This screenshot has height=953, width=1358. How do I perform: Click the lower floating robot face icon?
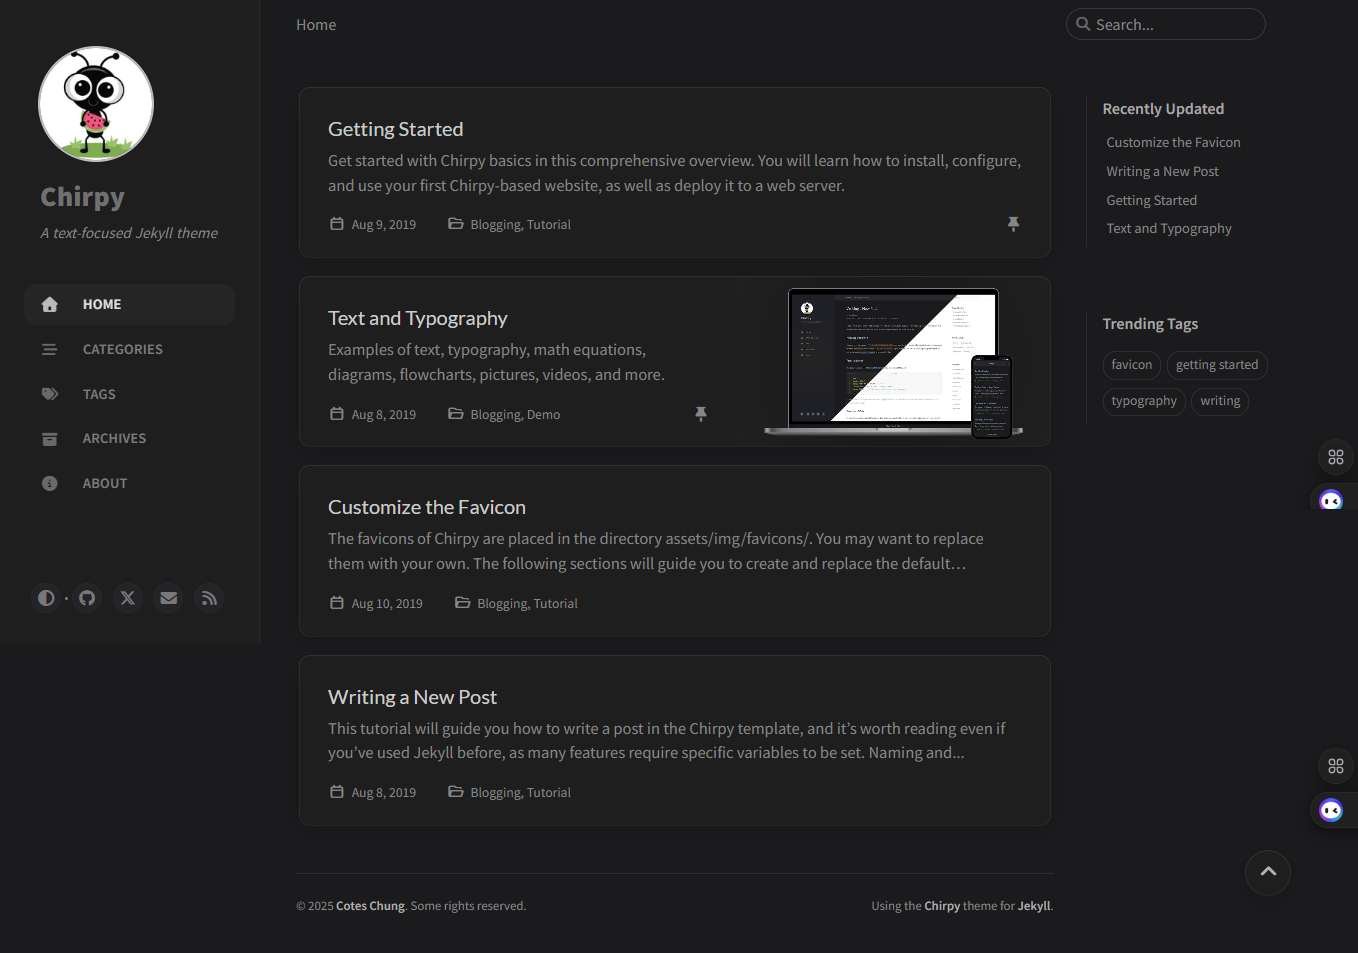point(1331,810)
